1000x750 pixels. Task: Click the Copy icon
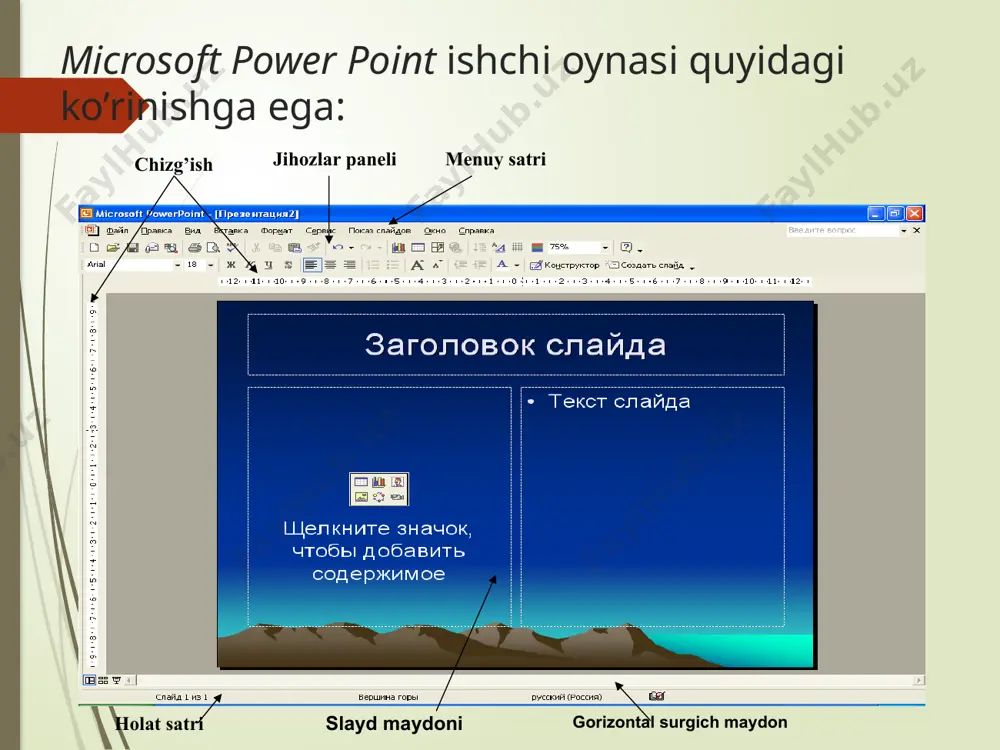(x=275, y=247)
